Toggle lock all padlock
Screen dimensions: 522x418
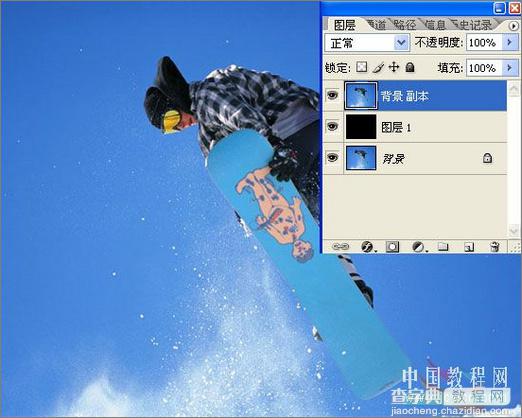(410, 67)
